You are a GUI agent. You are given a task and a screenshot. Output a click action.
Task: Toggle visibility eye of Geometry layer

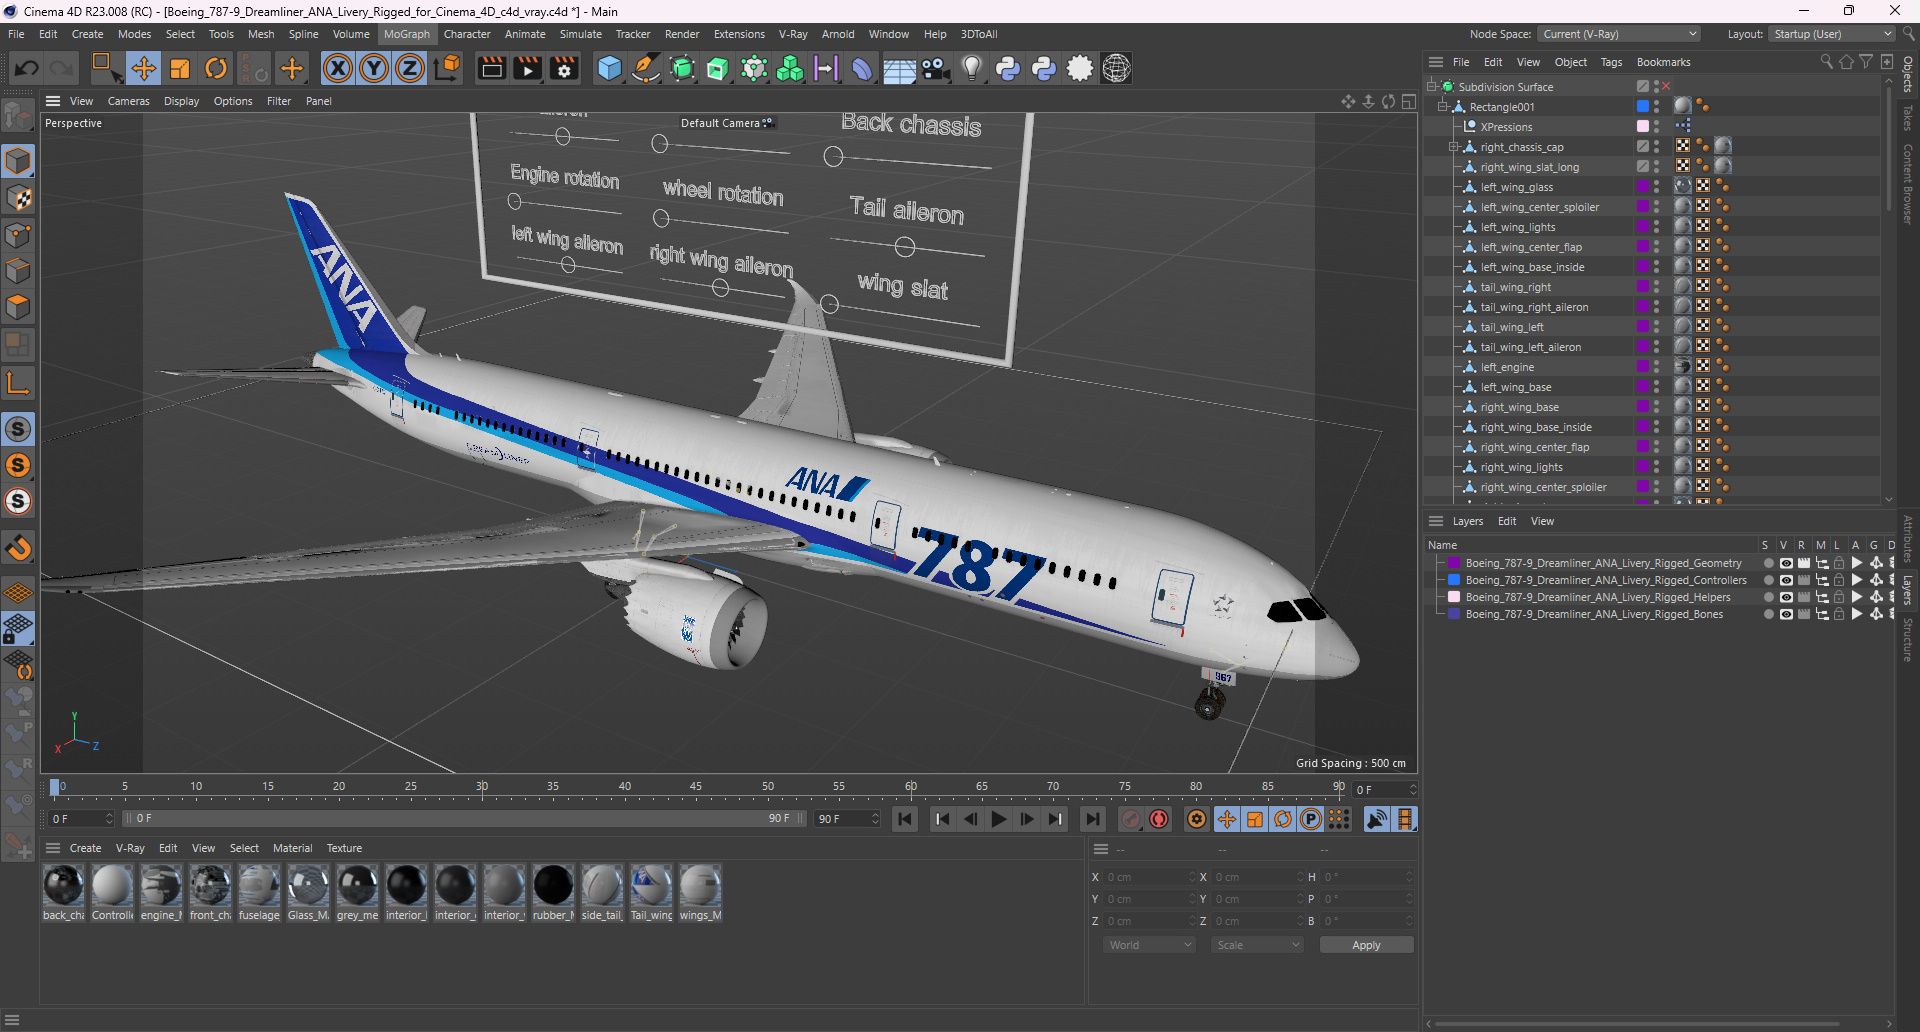pos(1785,563)
